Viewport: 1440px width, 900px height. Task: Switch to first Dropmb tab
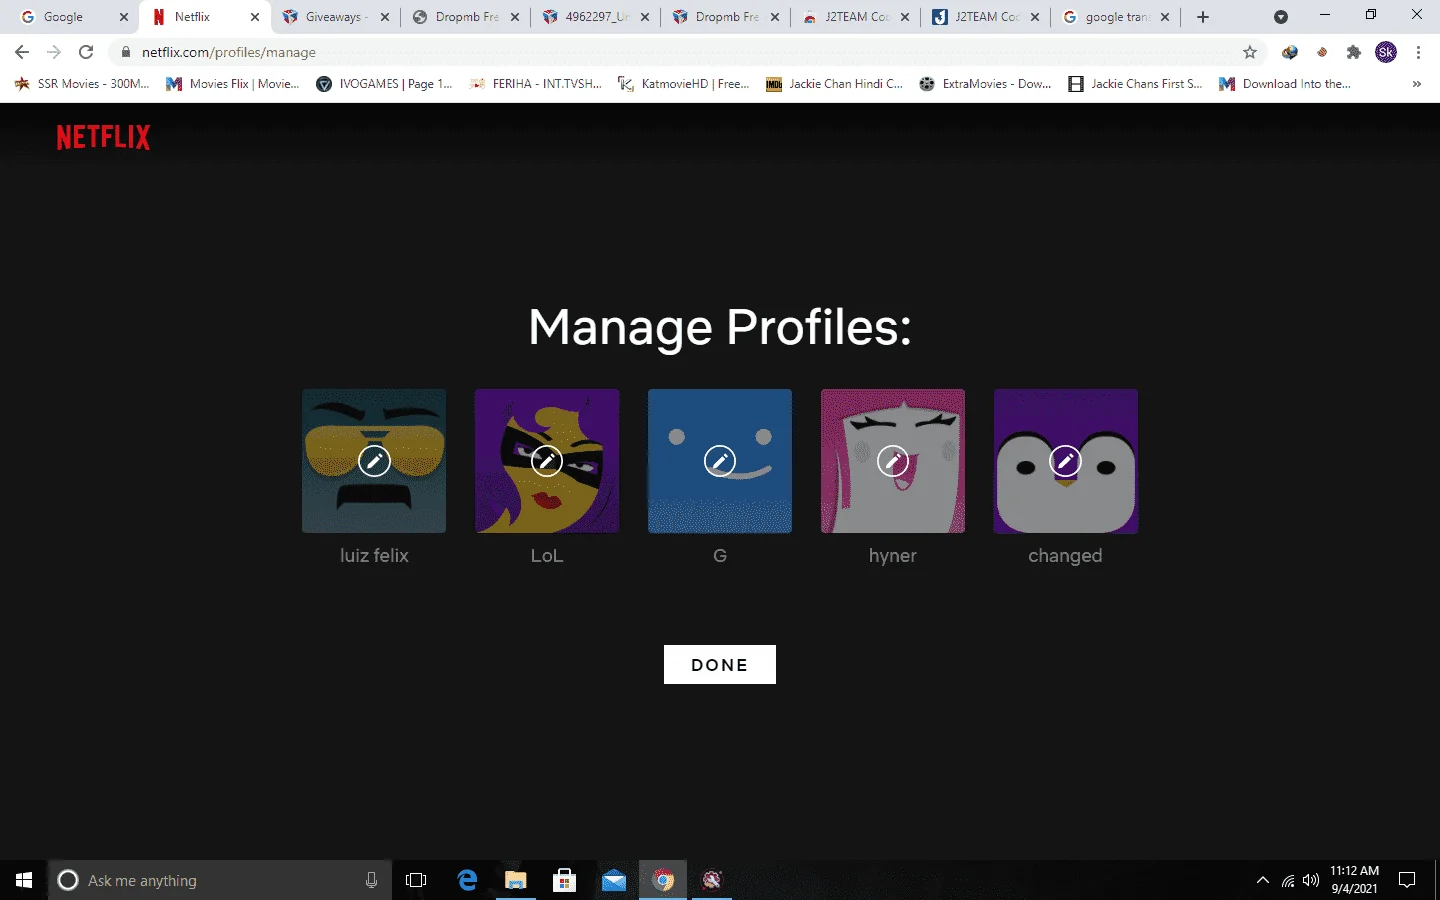465,17
